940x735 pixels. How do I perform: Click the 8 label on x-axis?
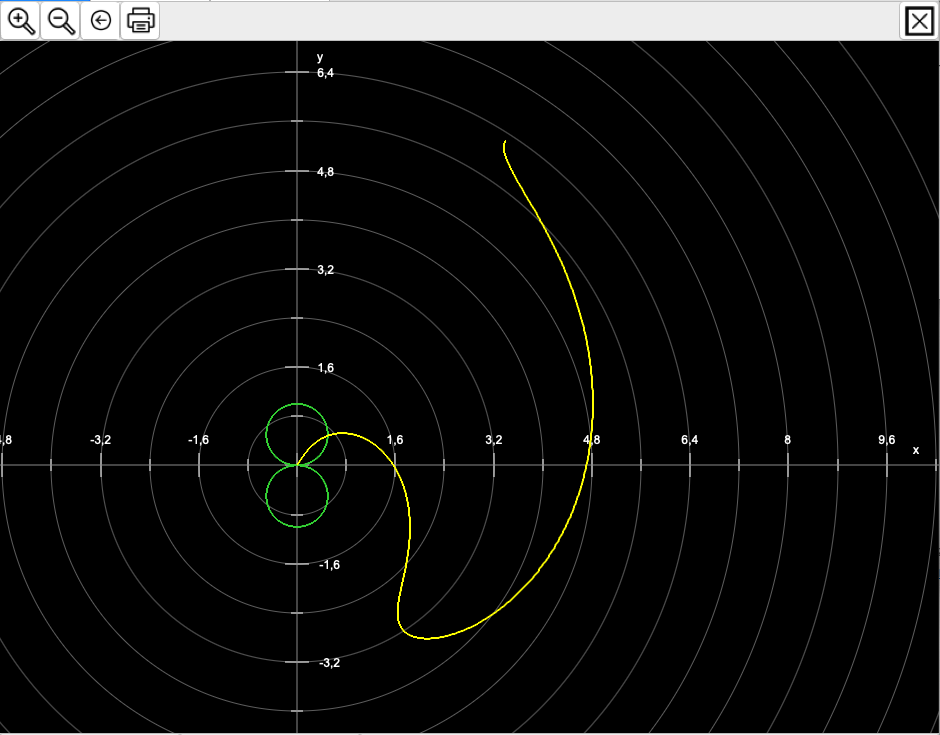788,440
